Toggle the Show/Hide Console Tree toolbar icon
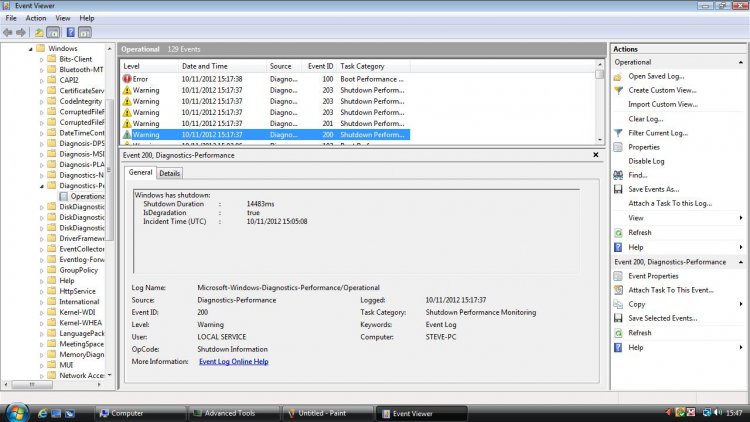The image size is (750, 422). [x=53, y=33]
